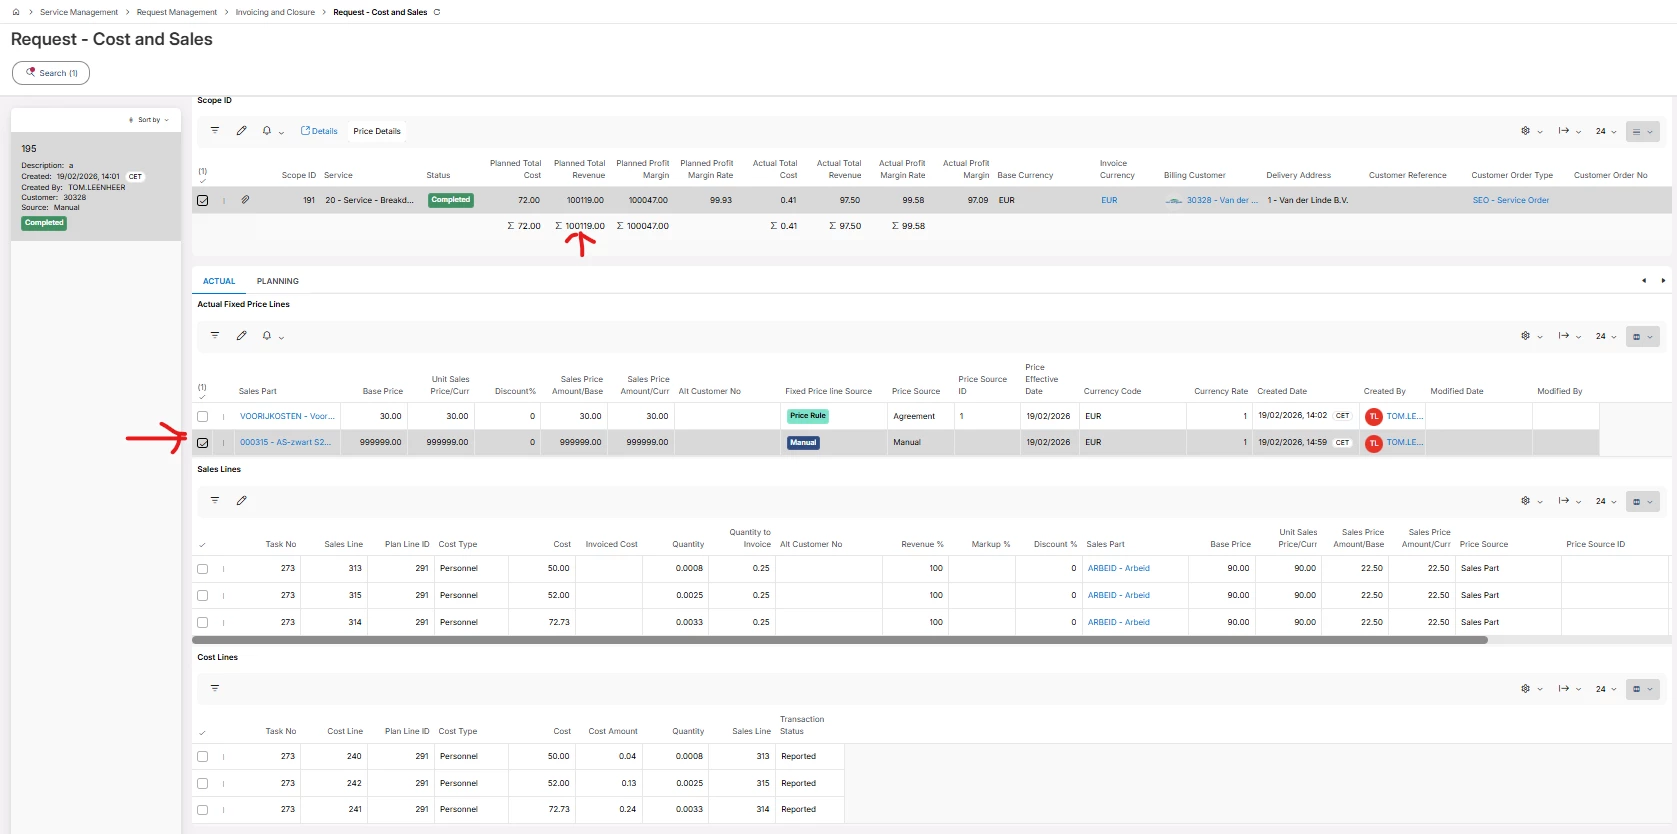Viewport: 1677px width, 834px height.
Task: Edit Actual Fixed Price Lines with pencil icon
Action: click(241, 335)
